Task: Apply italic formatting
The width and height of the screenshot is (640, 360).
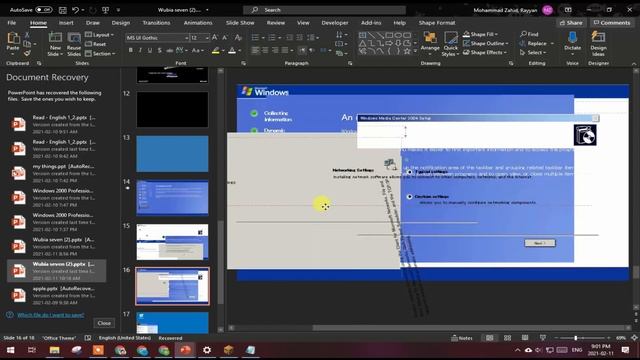Action: pos(140,50)
